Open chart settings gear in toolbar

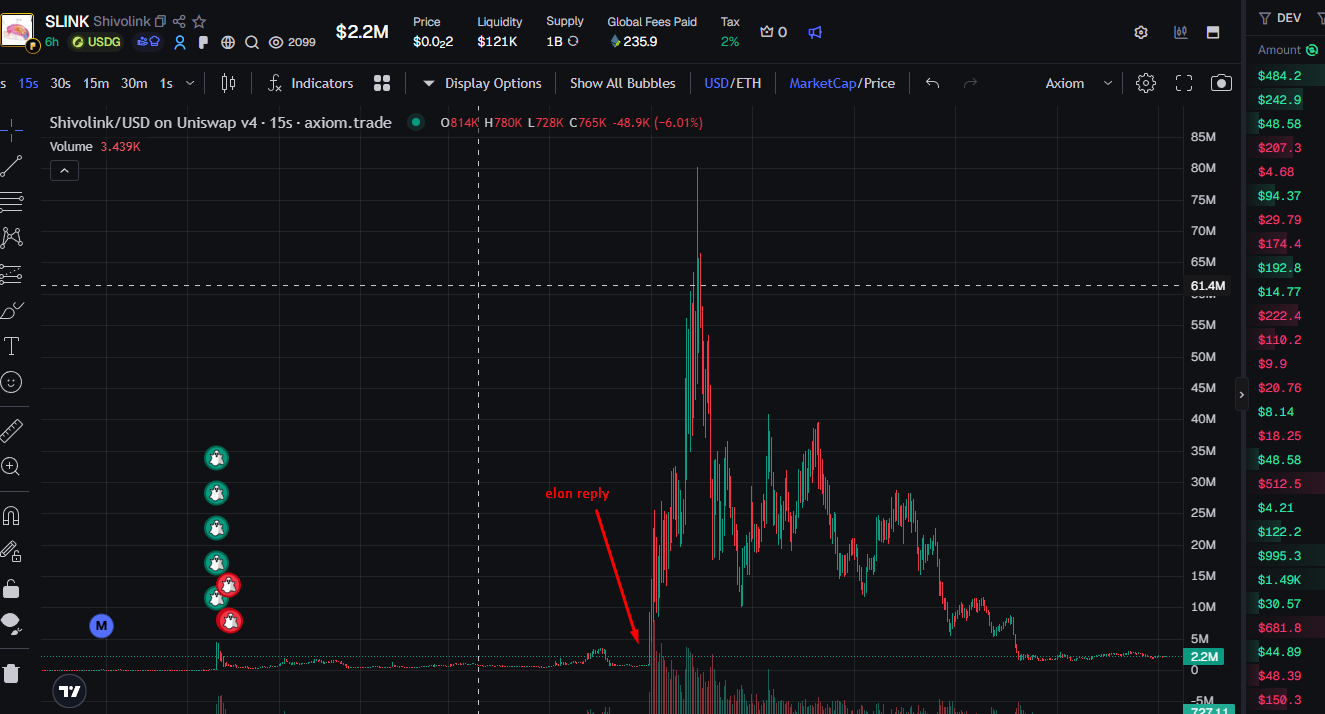point(1146,83)
